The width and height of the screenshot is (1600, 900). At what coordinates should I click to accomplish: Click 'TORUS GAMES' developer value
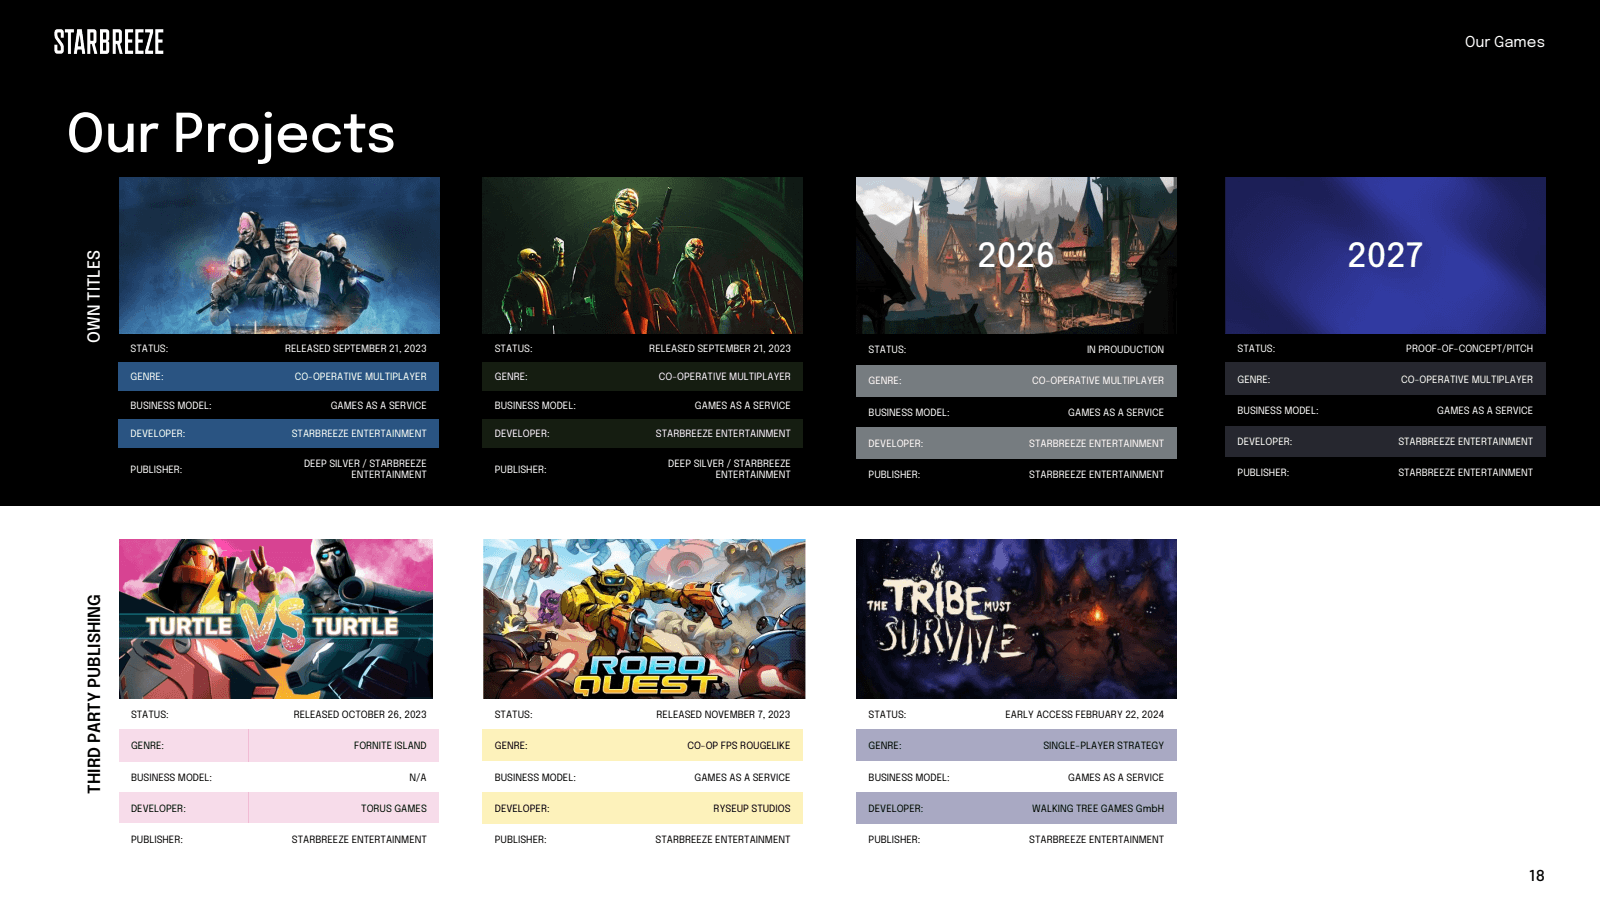click(x=394, y=809)
